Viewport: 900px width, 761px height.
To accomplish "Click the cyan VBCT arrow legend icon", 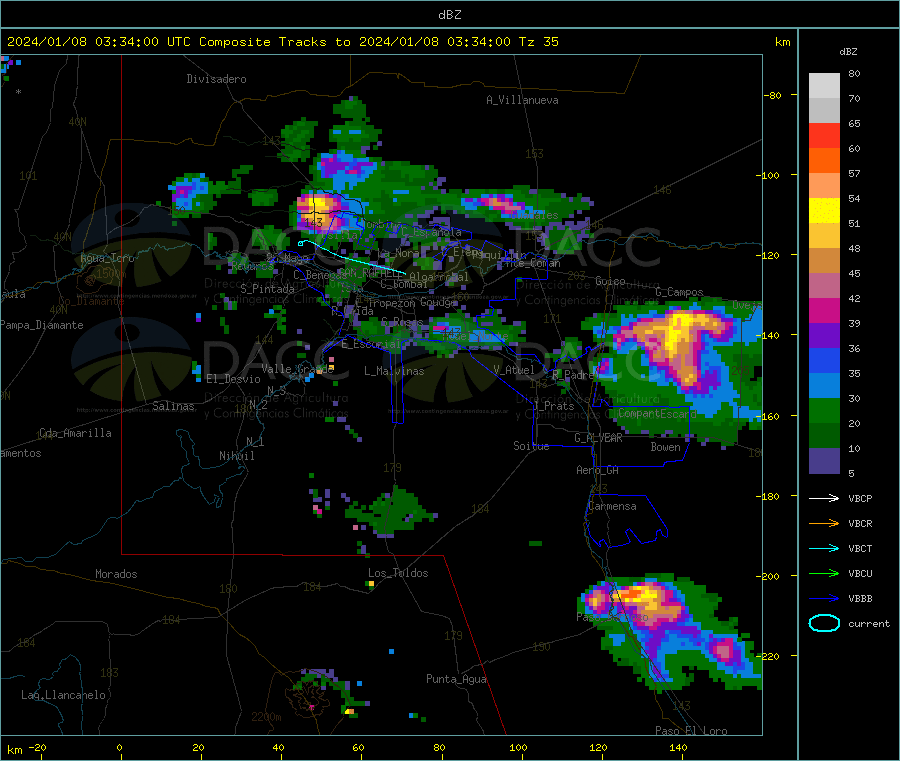I will (824, 548).
